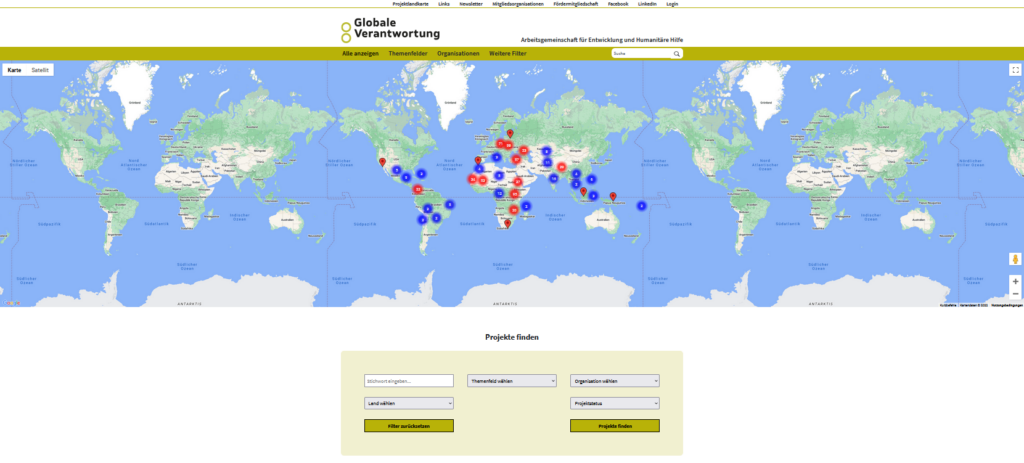This screenshot has height=463, width=1024.
Task: Switch map to Satellit view
Action: (40, 70)
